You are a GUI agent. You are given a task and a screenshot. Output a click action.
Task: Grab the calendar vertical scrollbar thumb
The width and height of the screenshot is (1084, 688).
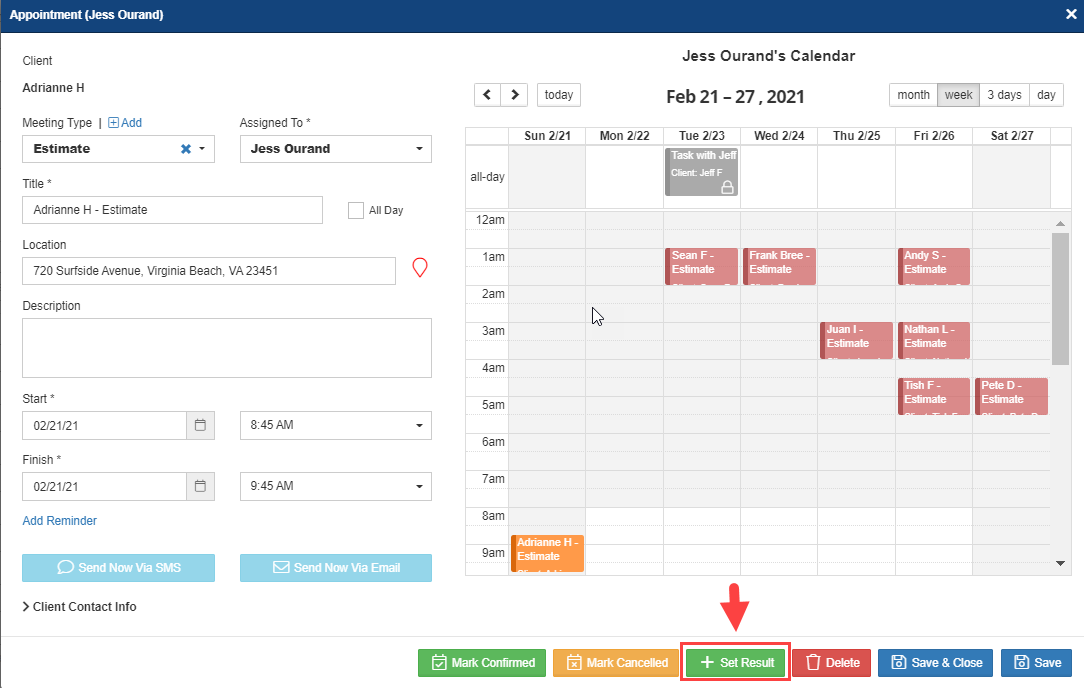[x=1060, y=299]
